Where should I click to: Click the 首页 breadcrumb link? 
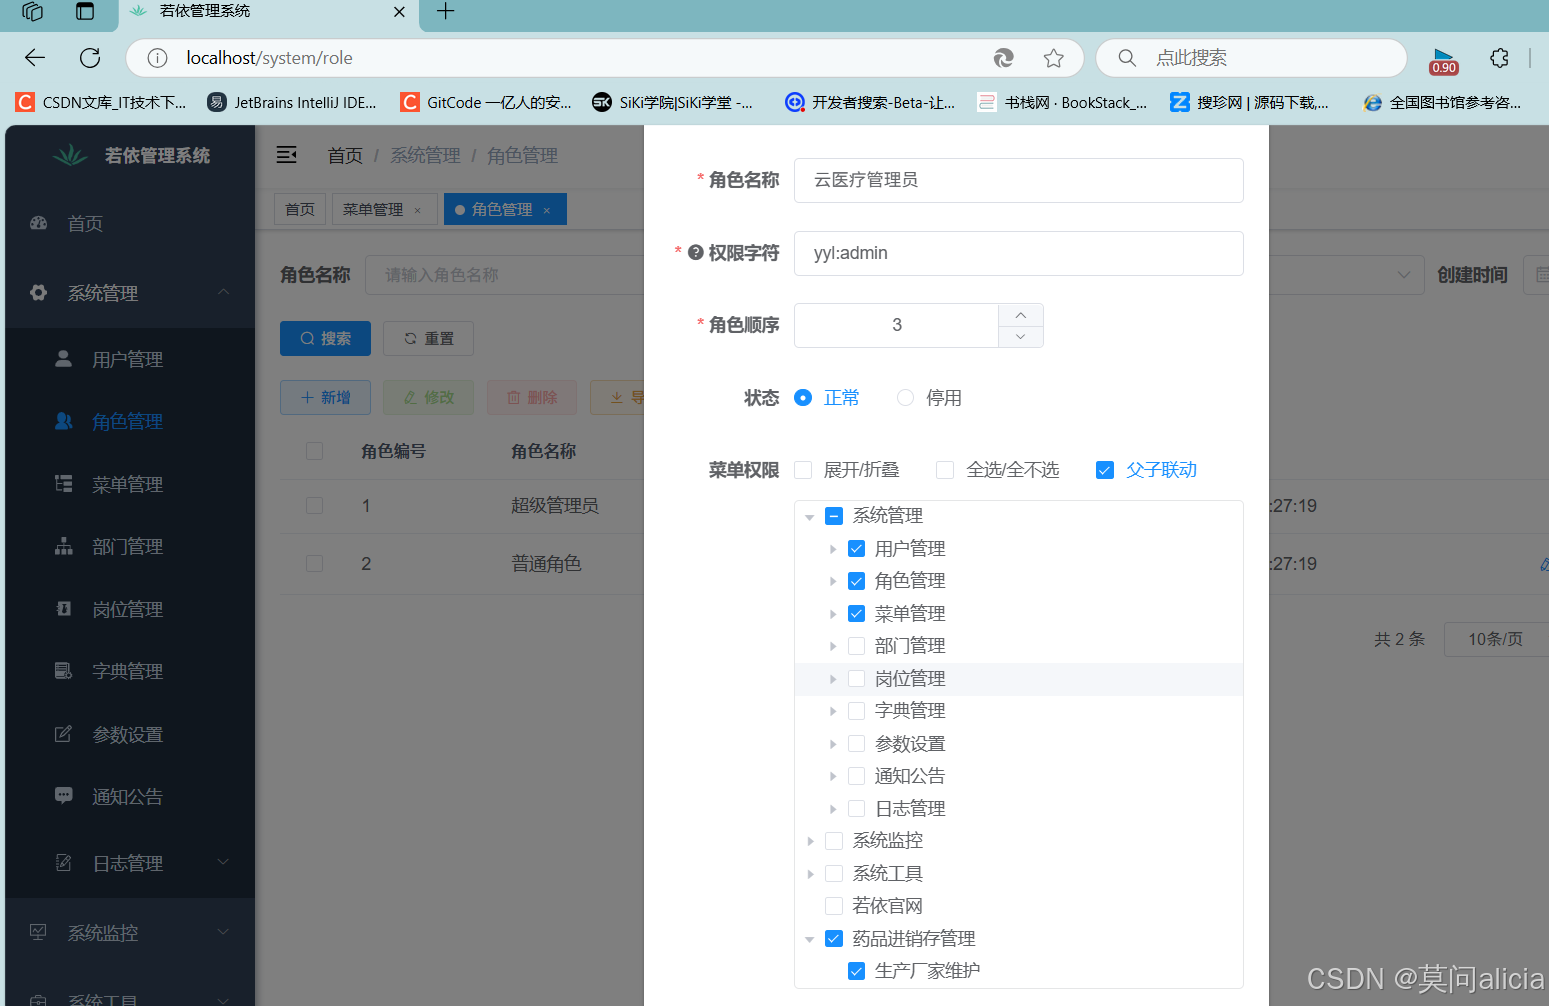[345, 155]
